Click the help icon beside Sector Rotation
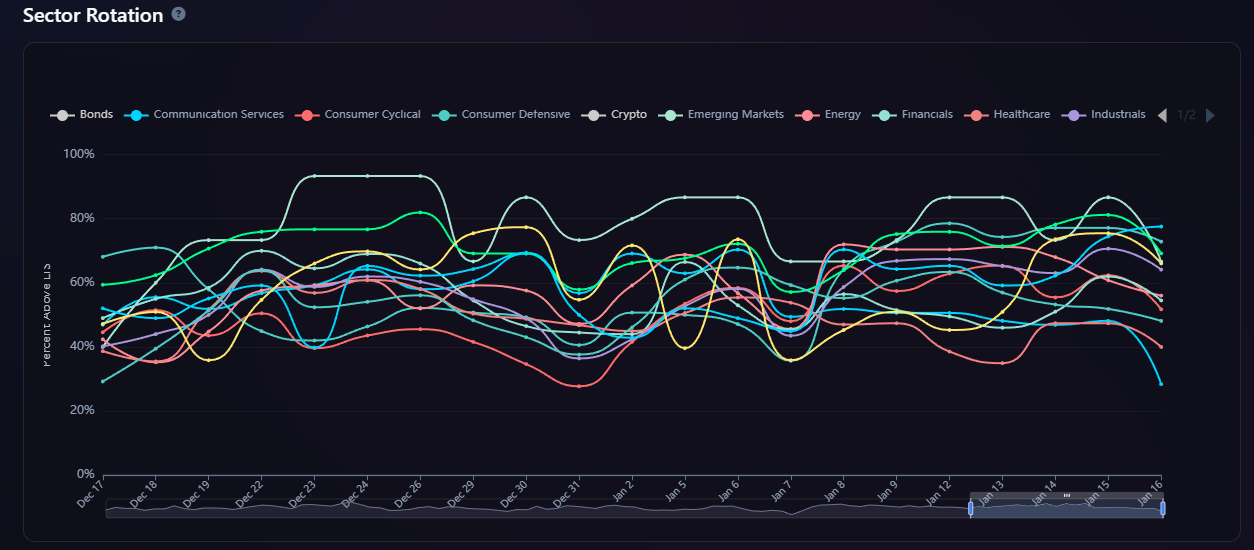 (178, 15)
